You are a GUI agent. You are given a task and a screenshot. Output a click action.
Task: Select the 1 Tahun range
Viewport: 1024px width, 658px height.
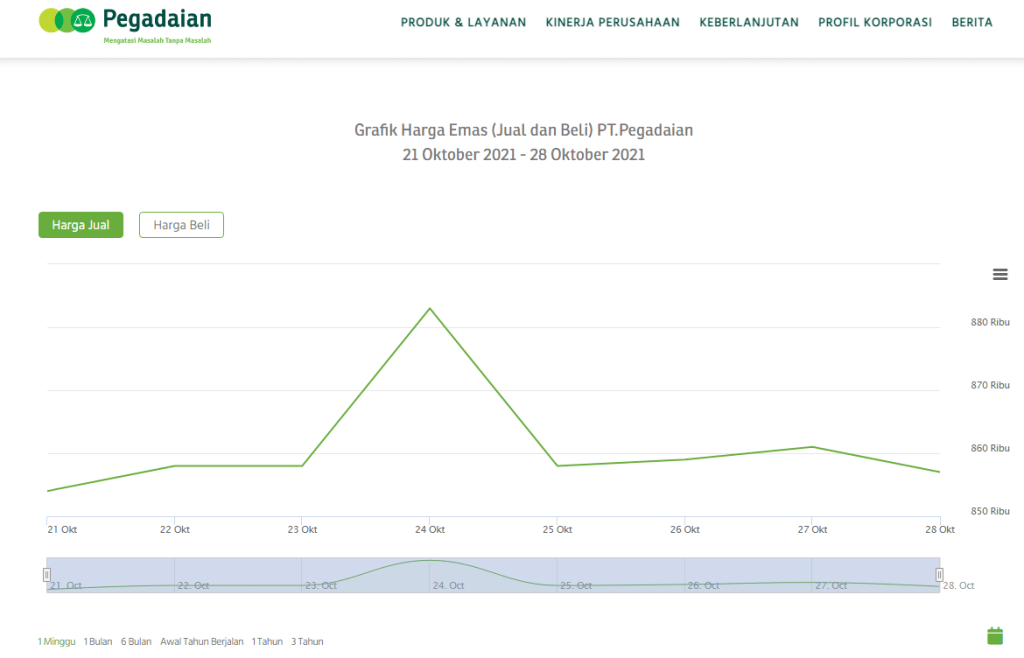point(267,642)
